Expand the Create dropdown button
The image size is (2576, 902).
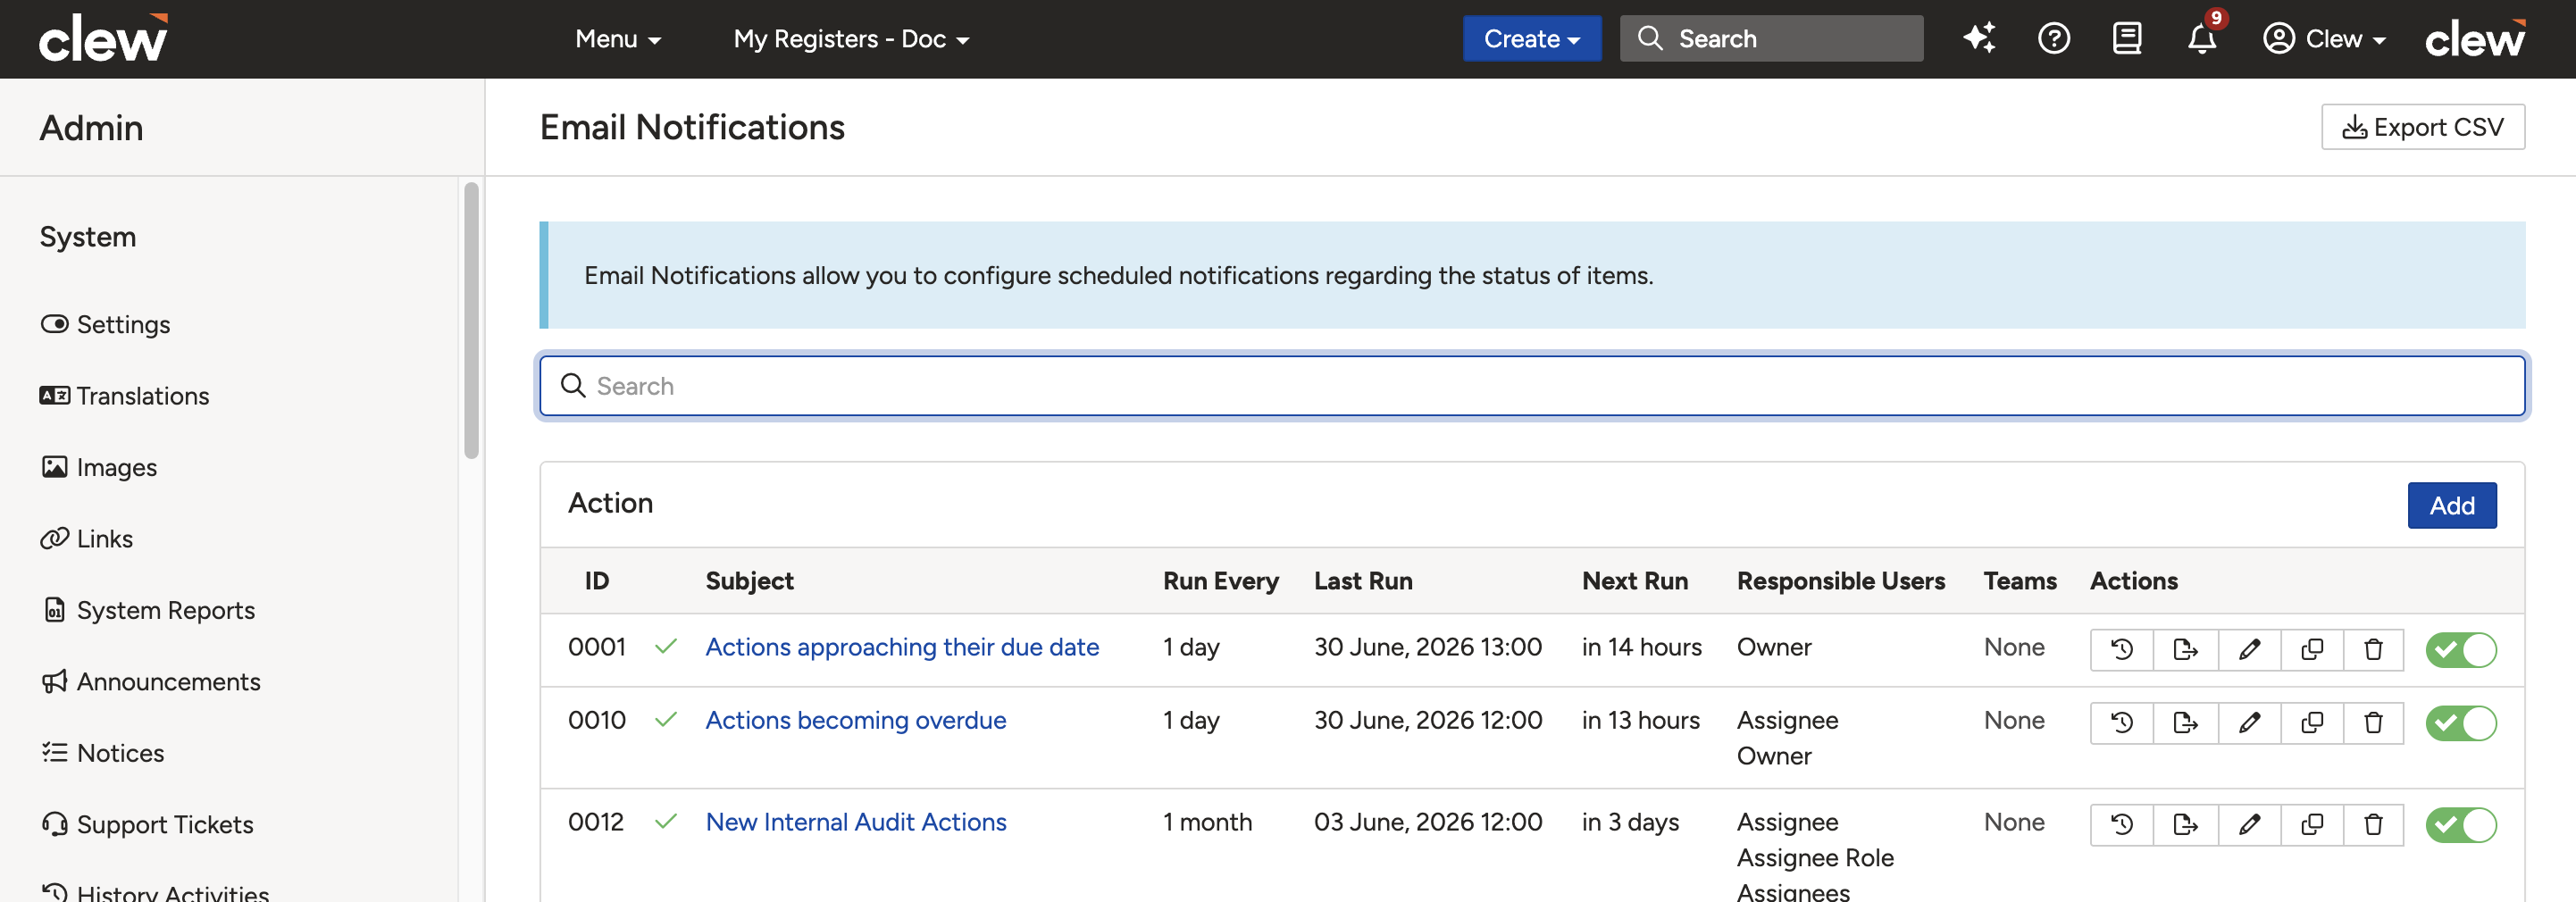pyautogui.click(x=1532, y=39)
